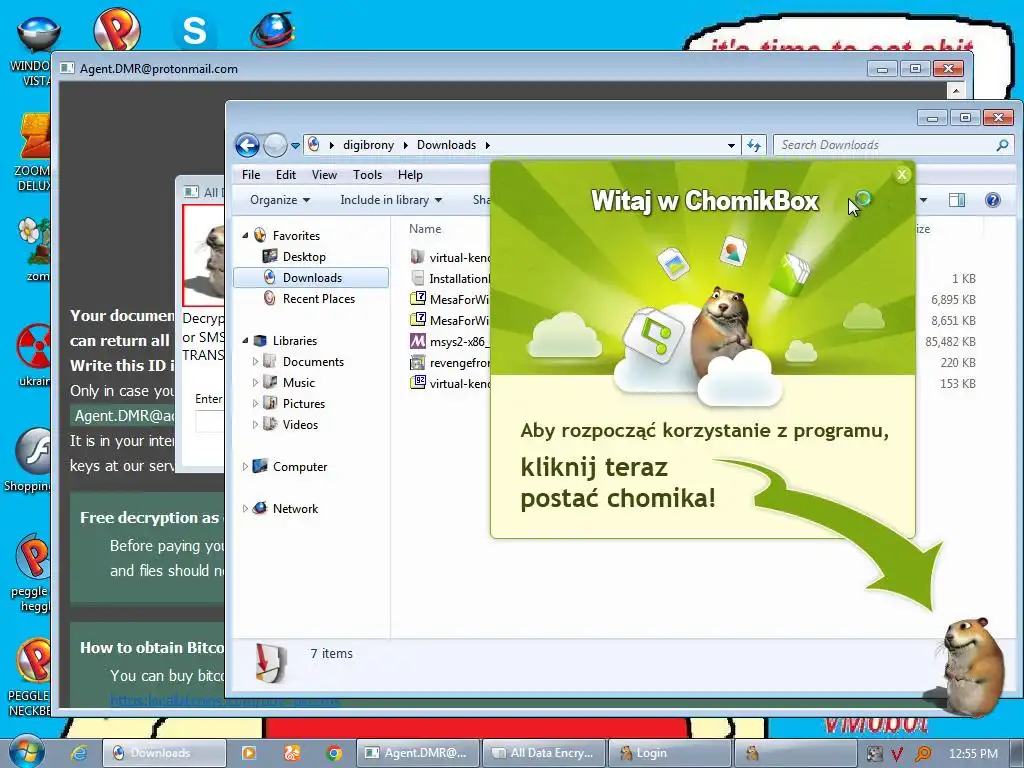The image size is (1024, 768).
Task: Open the View menu
Action: pos(324,175)
